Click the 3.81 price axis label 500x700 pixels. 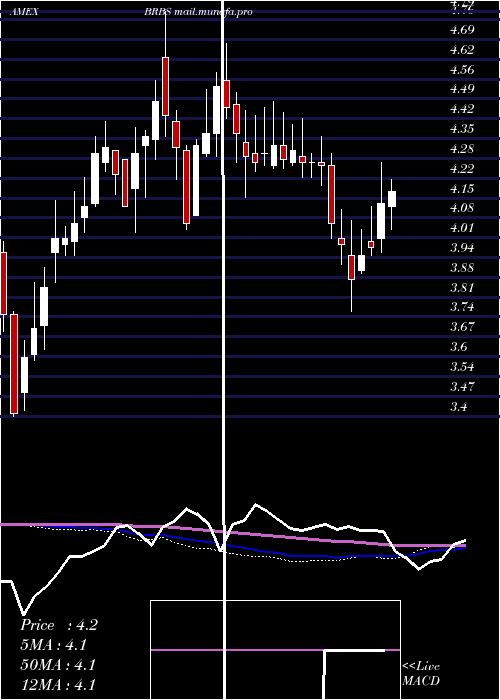coord(462,287)
